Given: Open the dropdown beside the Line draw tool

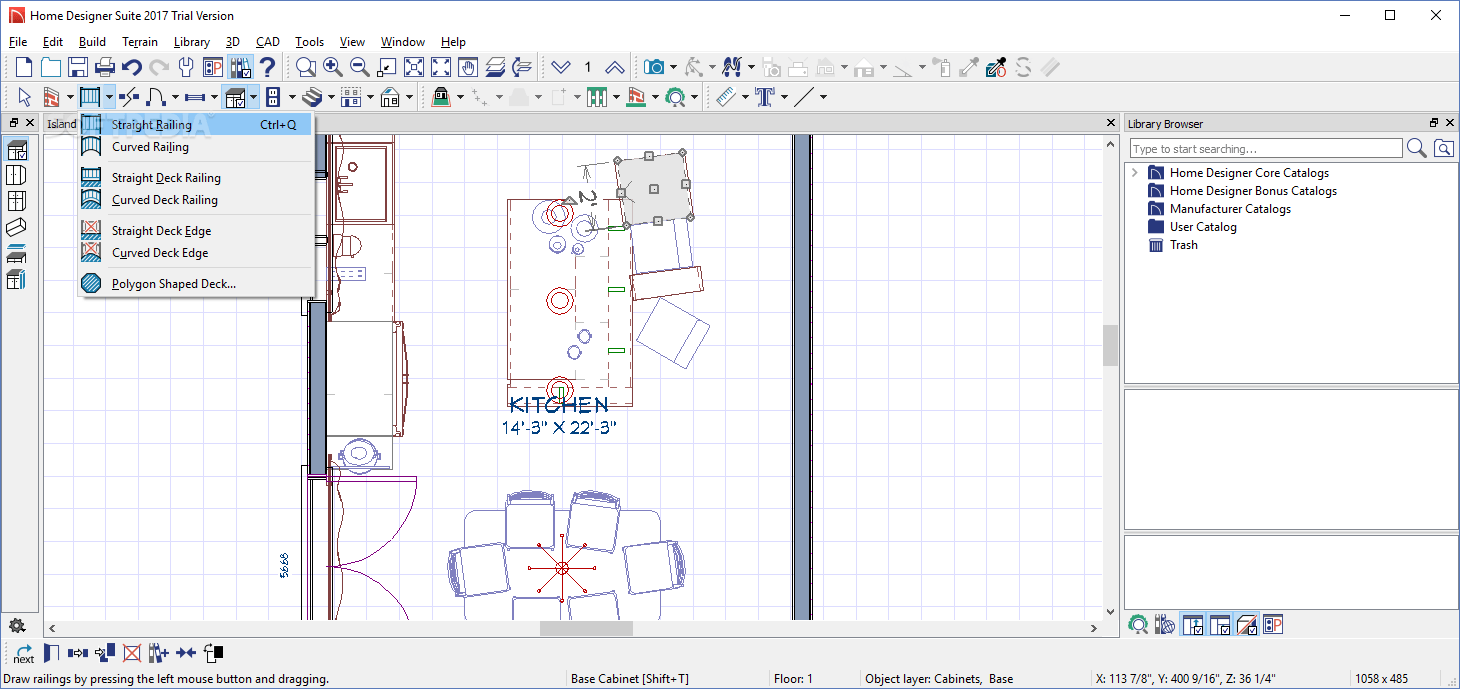Looking at the screenshot, I should [823, 97].
